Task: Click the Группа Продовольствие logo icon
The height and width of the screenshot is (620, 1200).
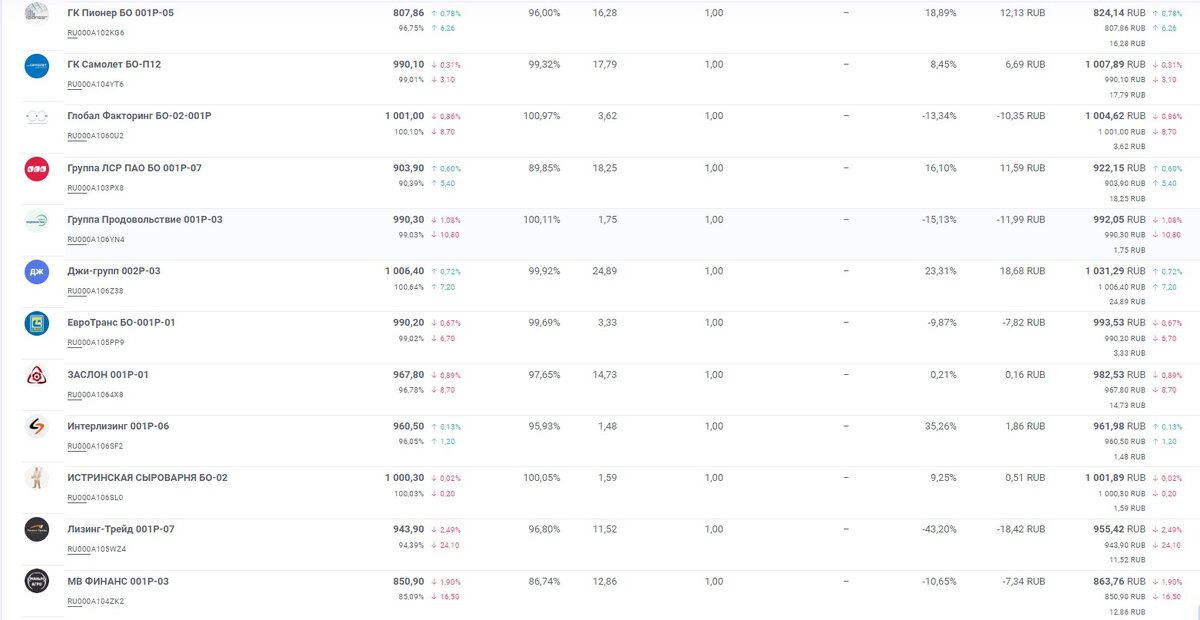Action: [37, 221]
